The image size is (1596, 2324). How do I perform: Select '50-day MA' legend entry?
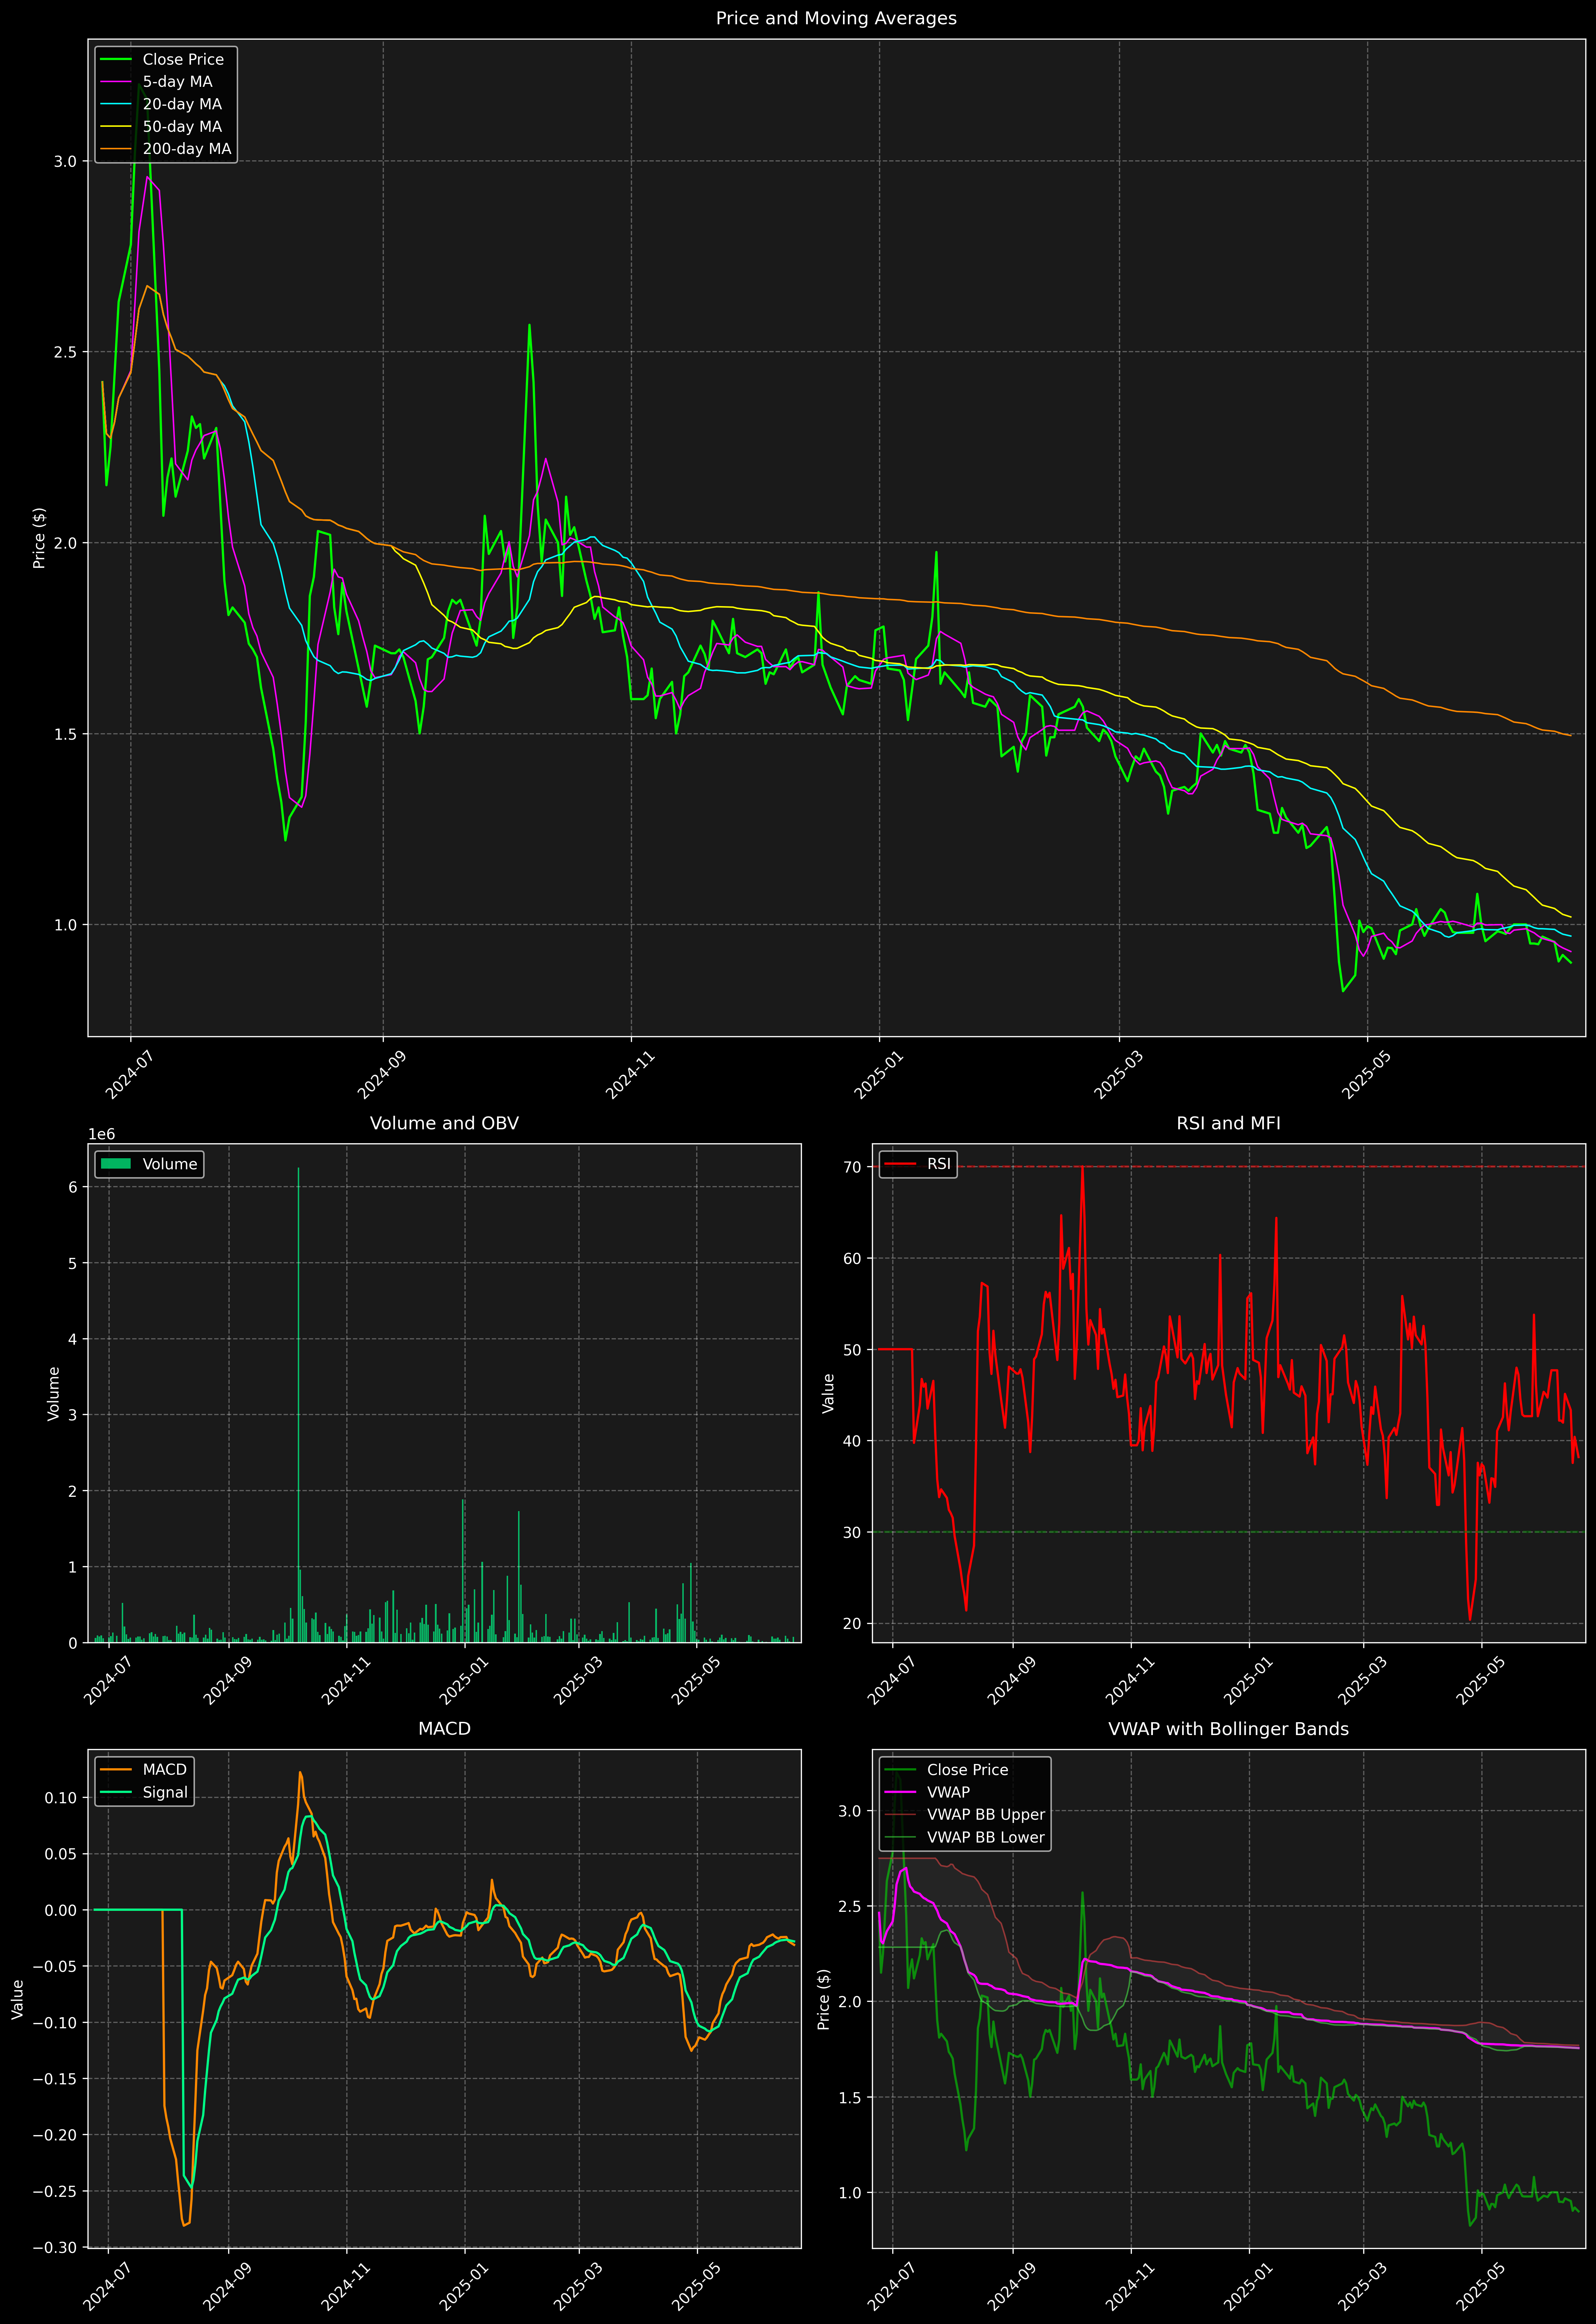coord(182,127)
